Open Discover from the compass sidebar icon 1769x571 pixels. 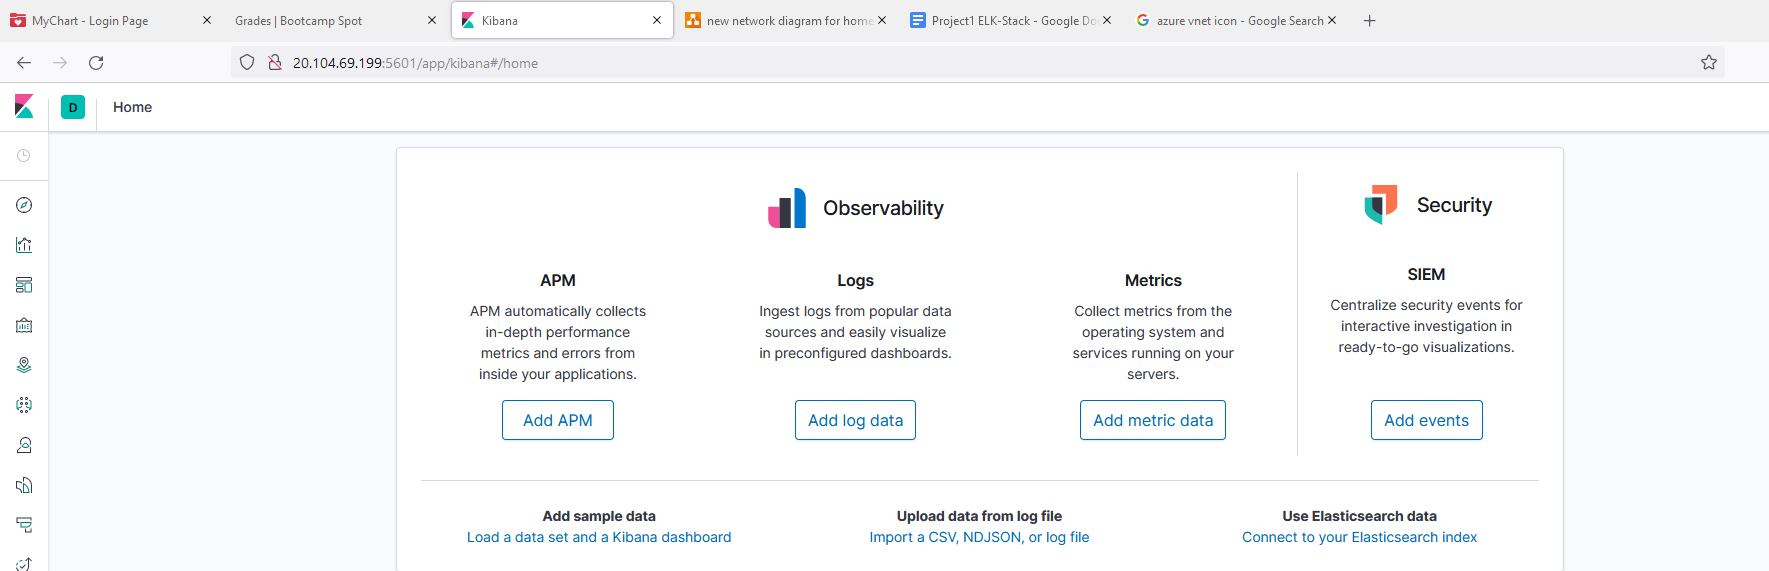(x=24, y=205)
